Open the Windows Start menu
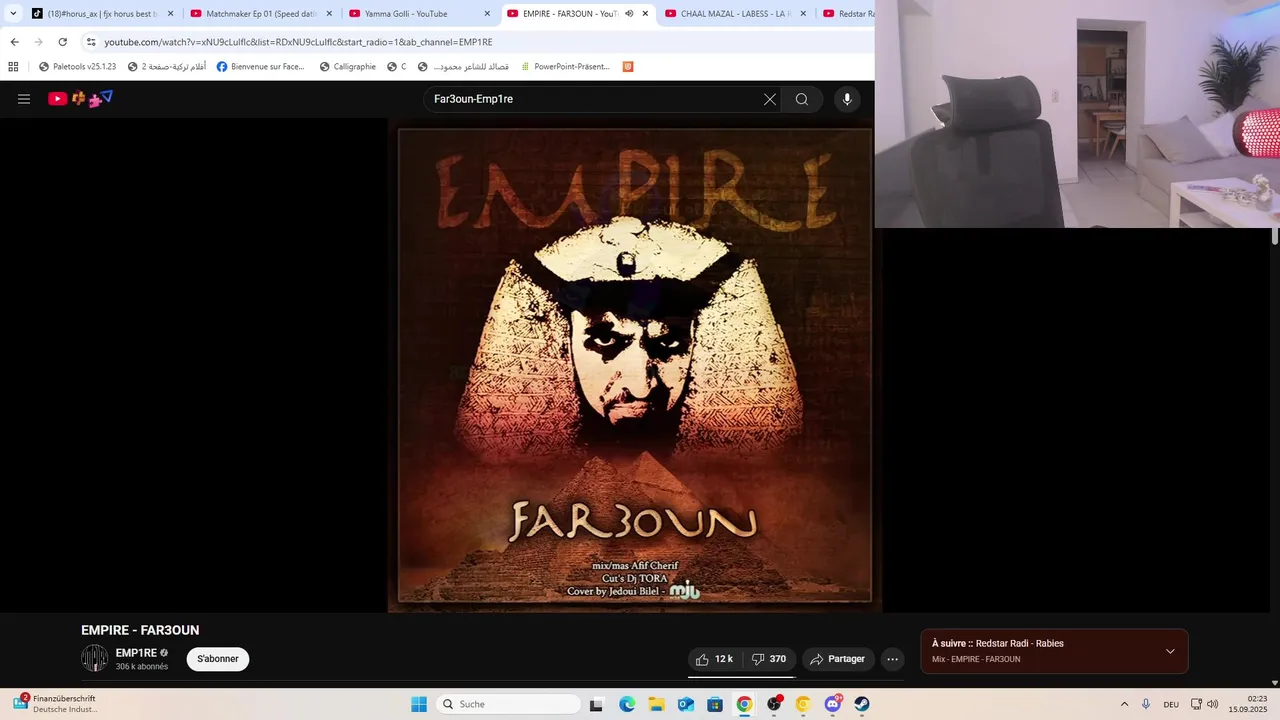 click(x=419, y=704)
